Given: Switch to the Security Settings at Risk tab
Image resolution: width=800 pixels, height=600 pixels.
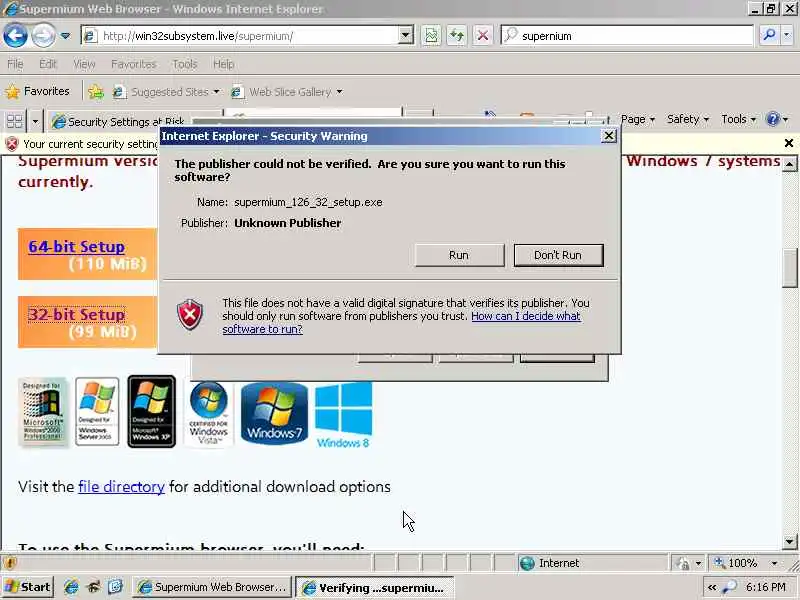Looking at the screenshot, I should coord(118,122).
